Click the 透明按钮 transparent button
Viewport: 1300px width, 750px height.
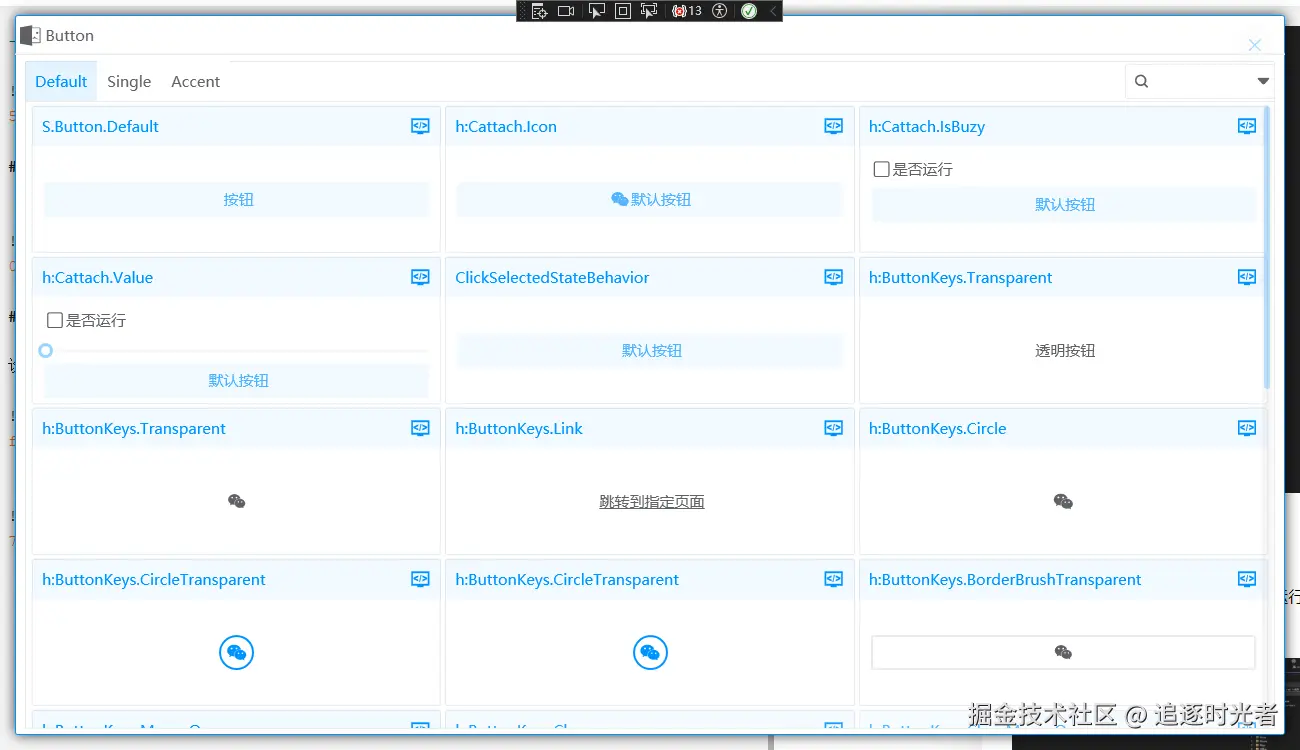(1064, 350)
